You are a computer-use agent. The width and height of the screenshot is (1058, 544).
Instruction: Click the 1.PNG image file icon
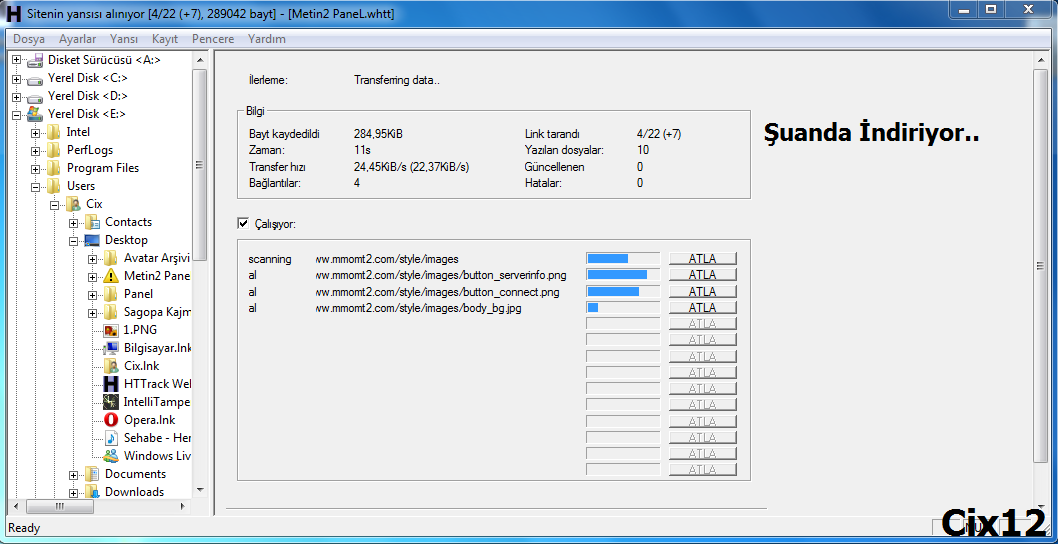(x=111, y=330)
